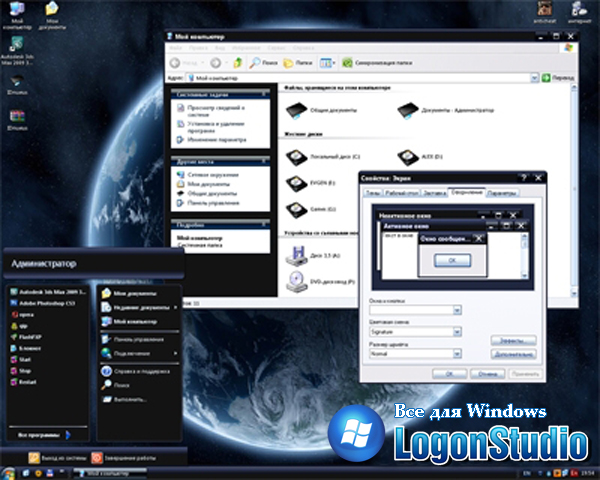The image size is (600, 480).
Task: Open Мои документы in Start menu right column
Action: tap(129, 294)
